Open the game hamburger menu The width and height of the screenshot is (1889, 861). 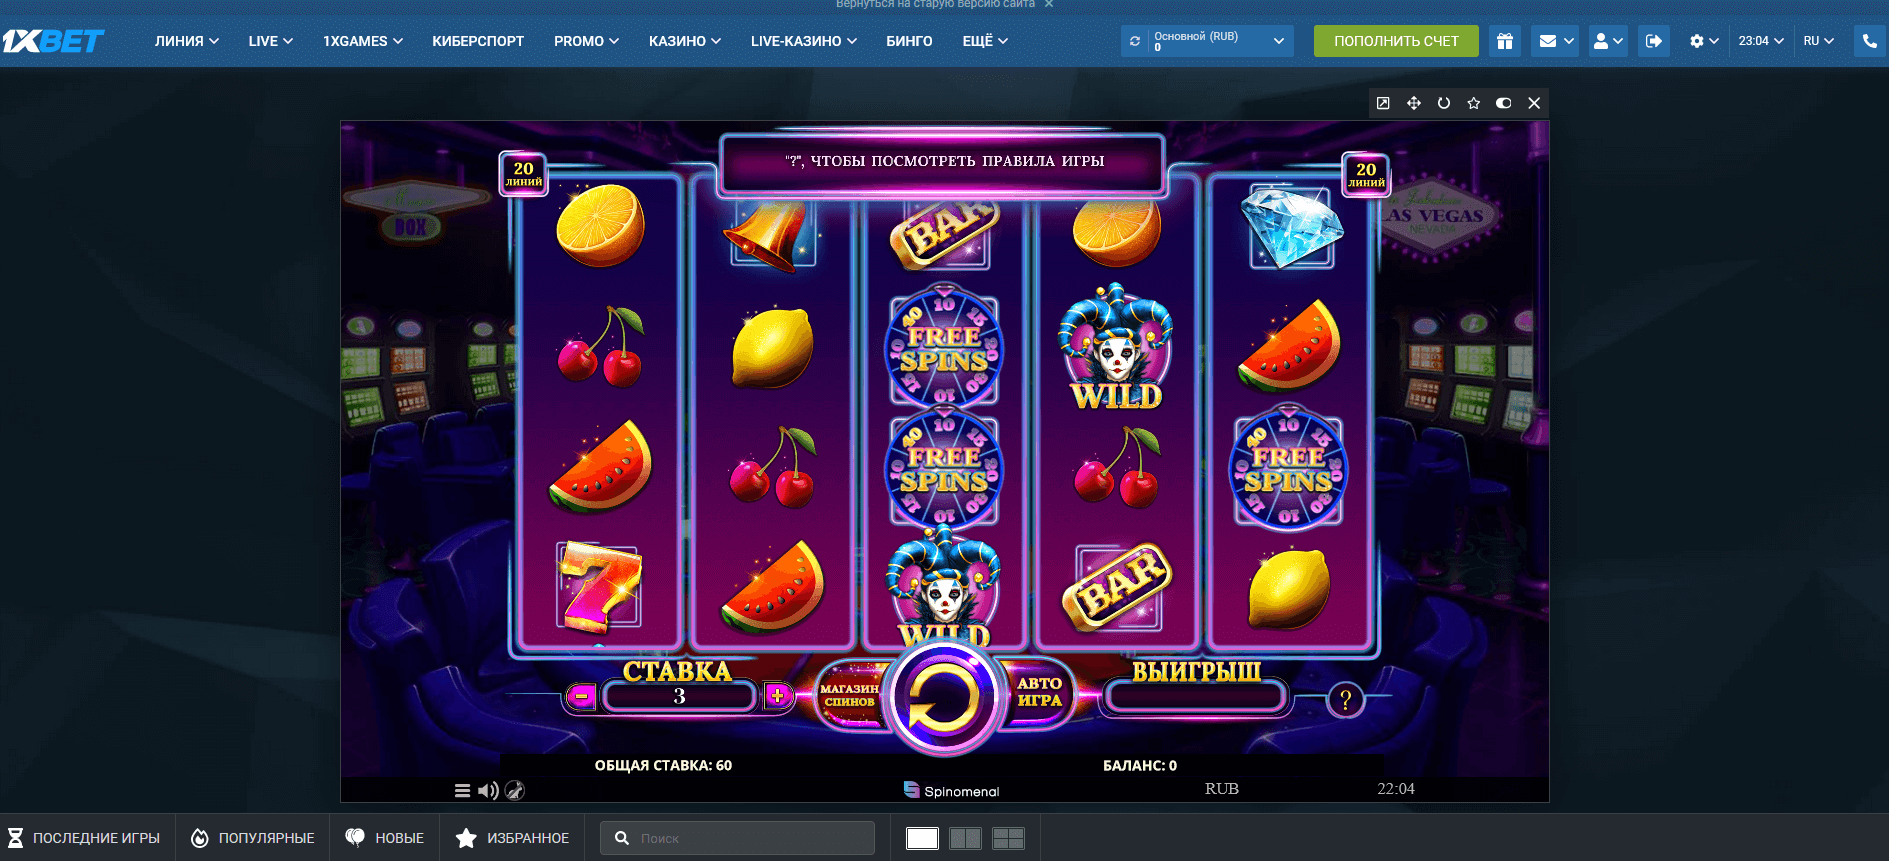click(x=462, y=791)
